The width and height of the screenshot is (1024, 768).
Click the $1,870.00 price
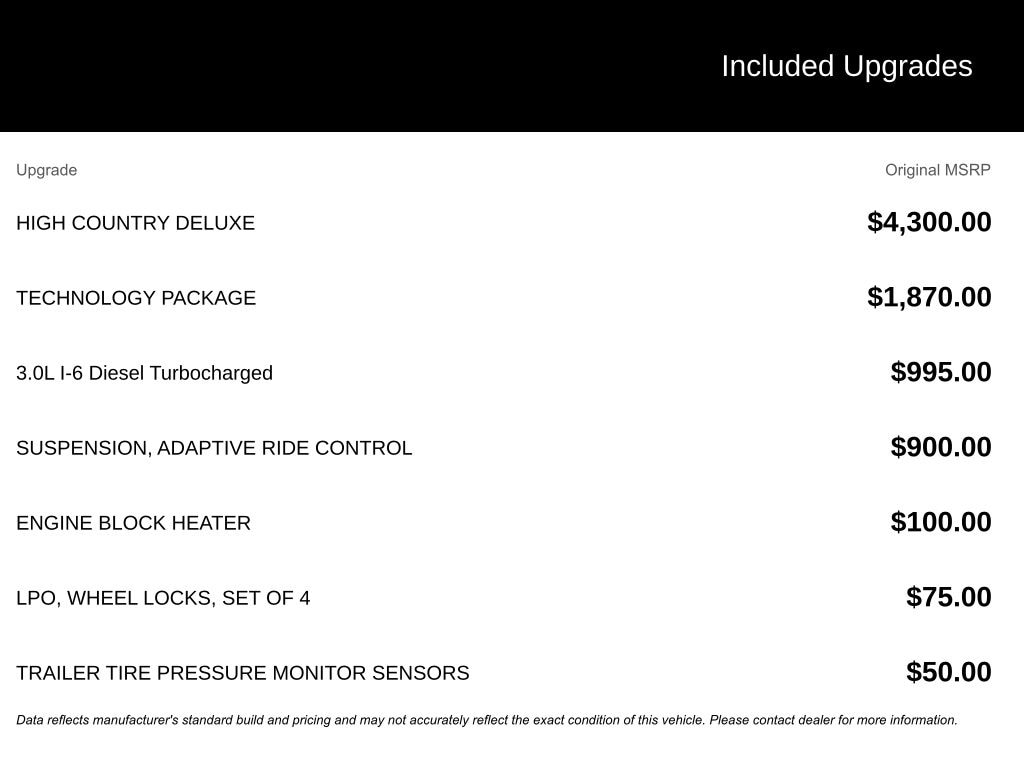coord(929,297)
